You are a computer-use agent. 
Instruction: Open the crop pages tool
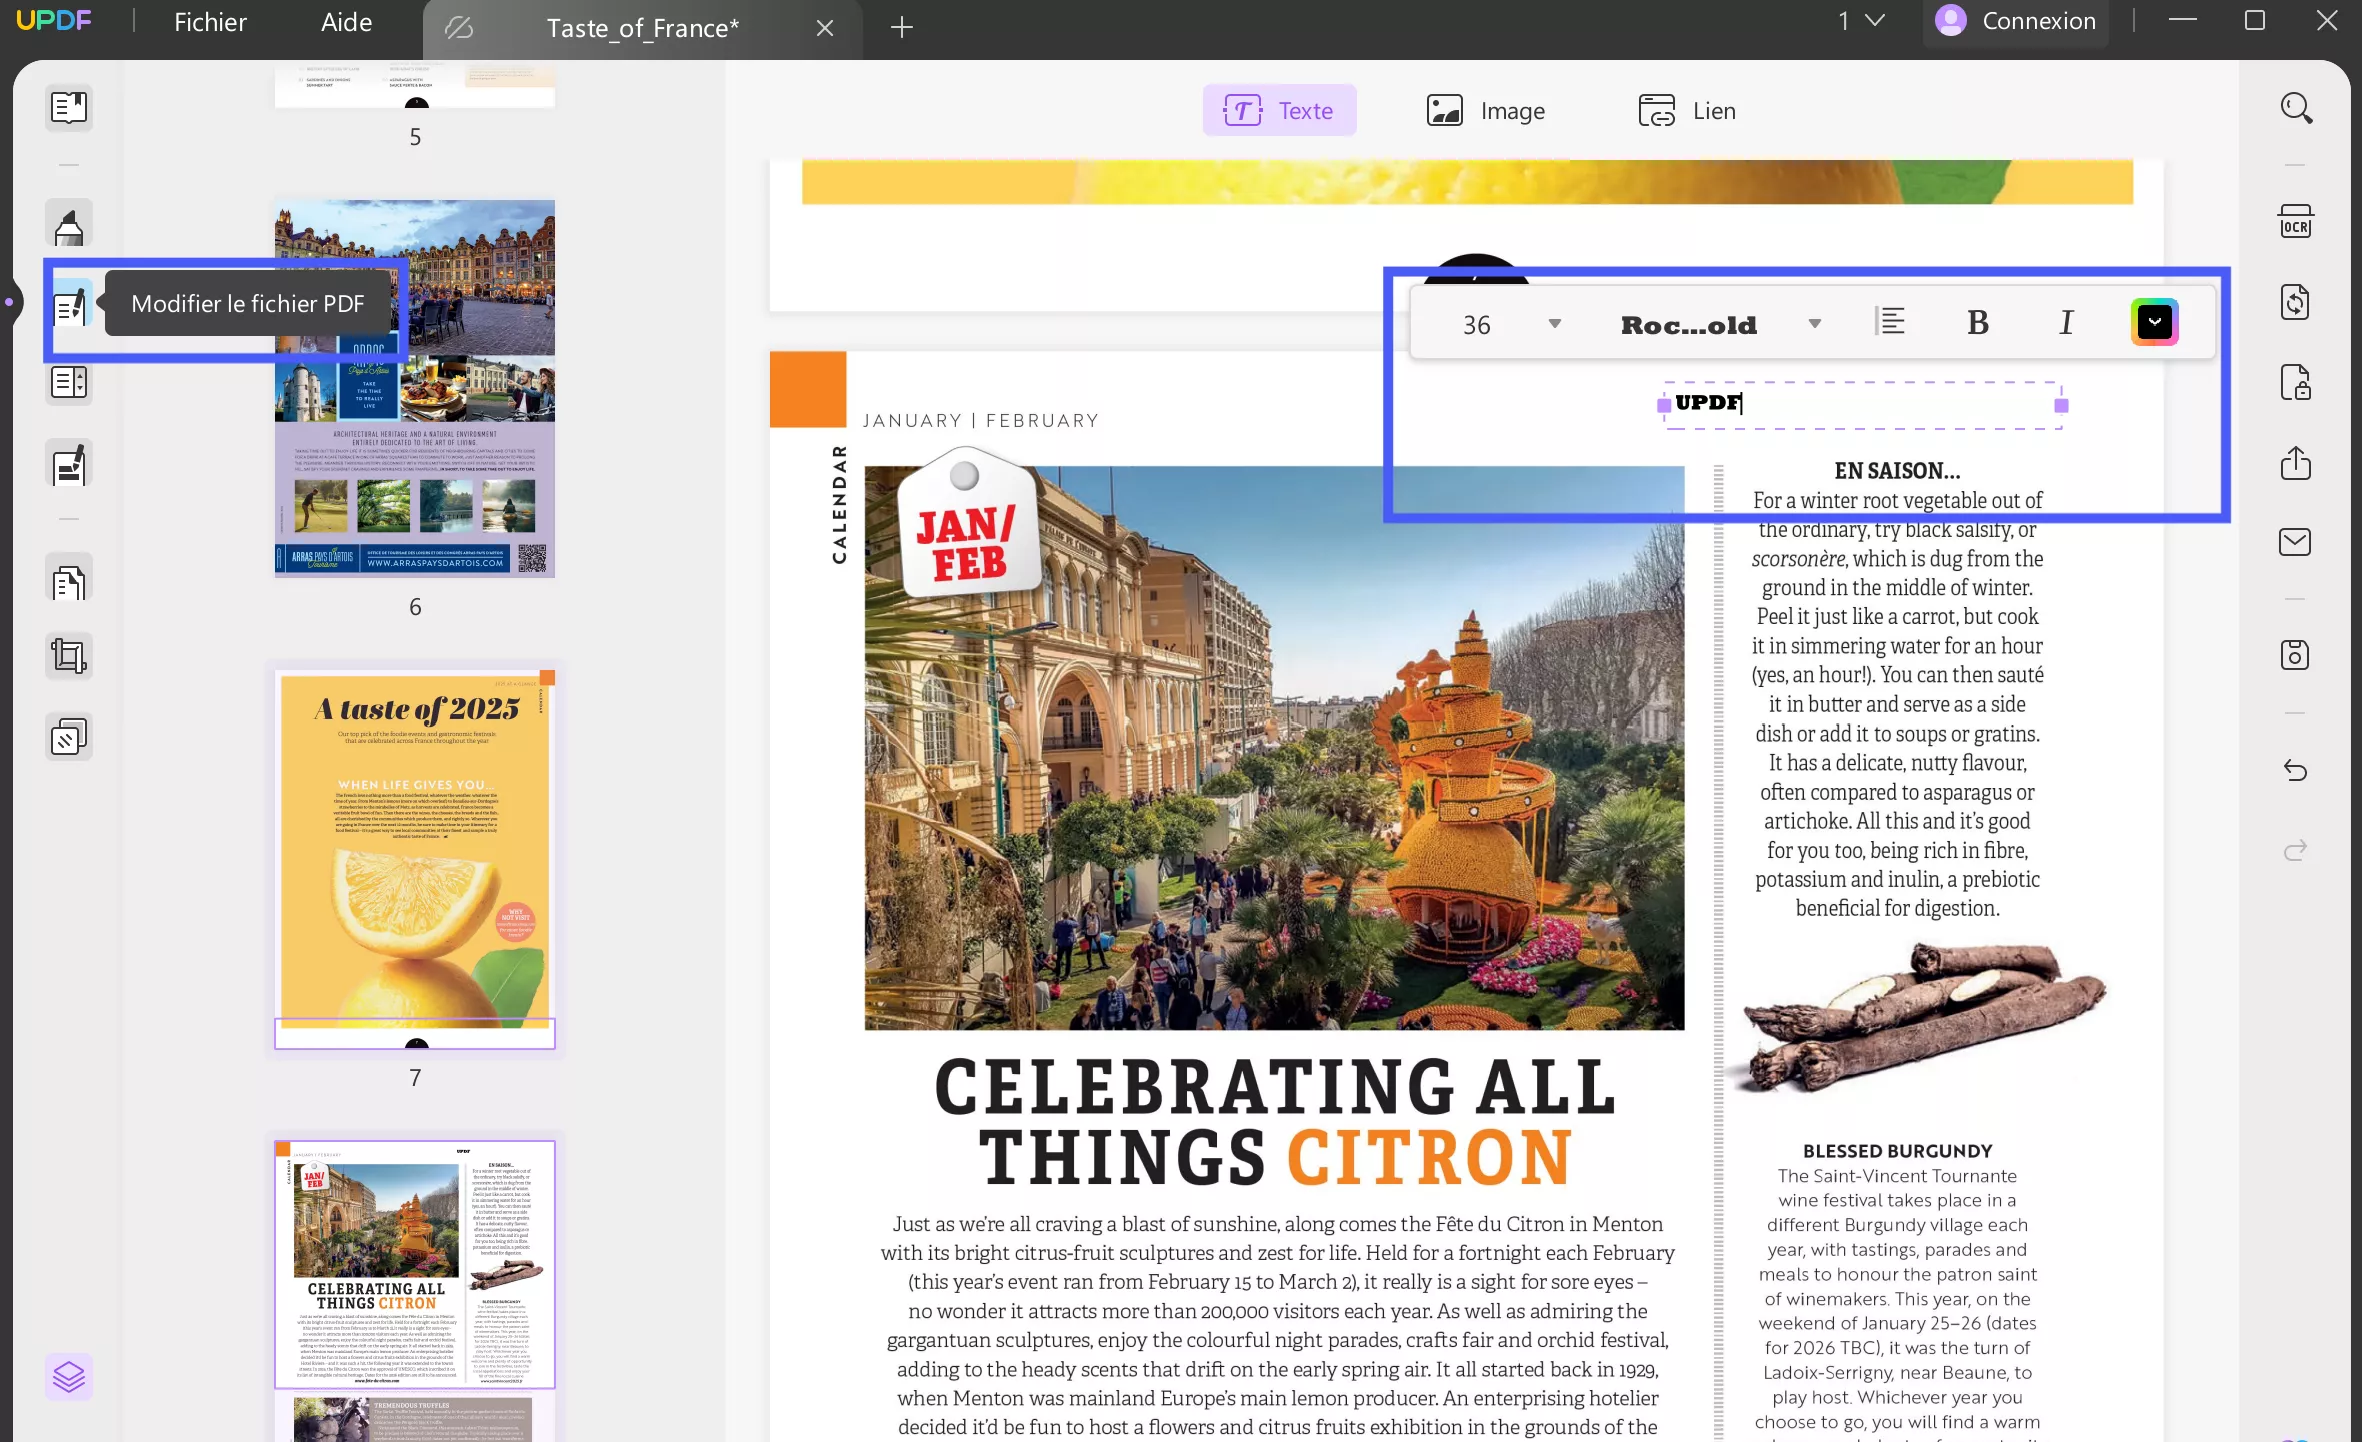point(69,656)
